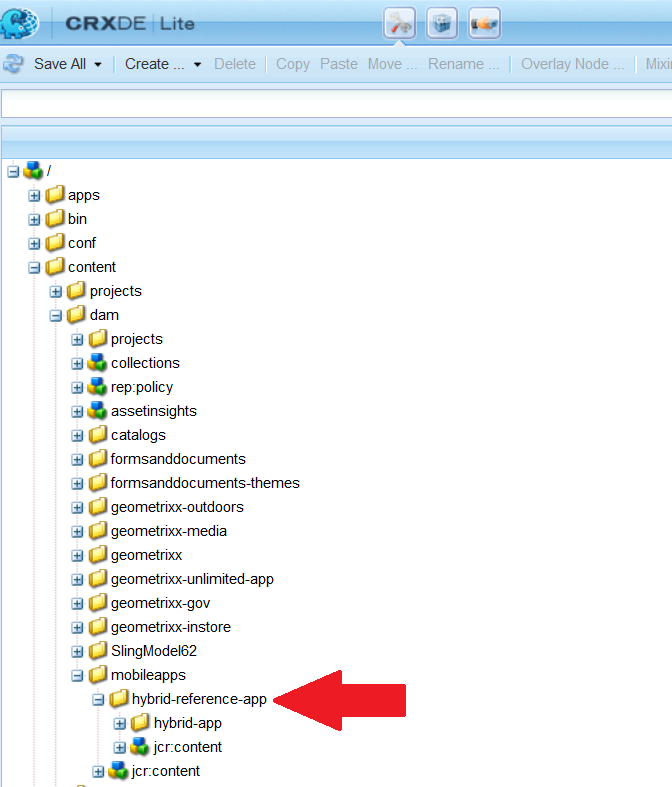Collapse the mobileapps folder
Image resolution: width=672 pixels, height=787 pixels.
tap(77, 676)
